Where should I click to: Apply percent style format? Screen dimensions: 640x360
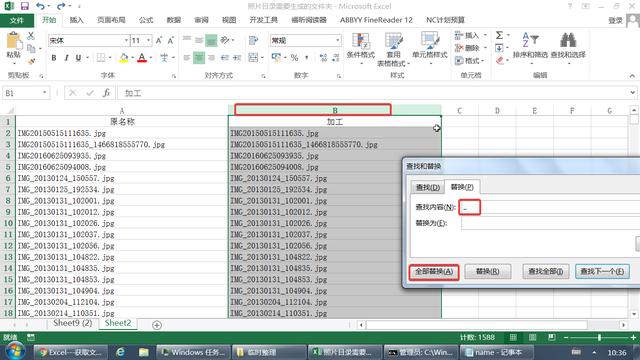click(294, 58)
